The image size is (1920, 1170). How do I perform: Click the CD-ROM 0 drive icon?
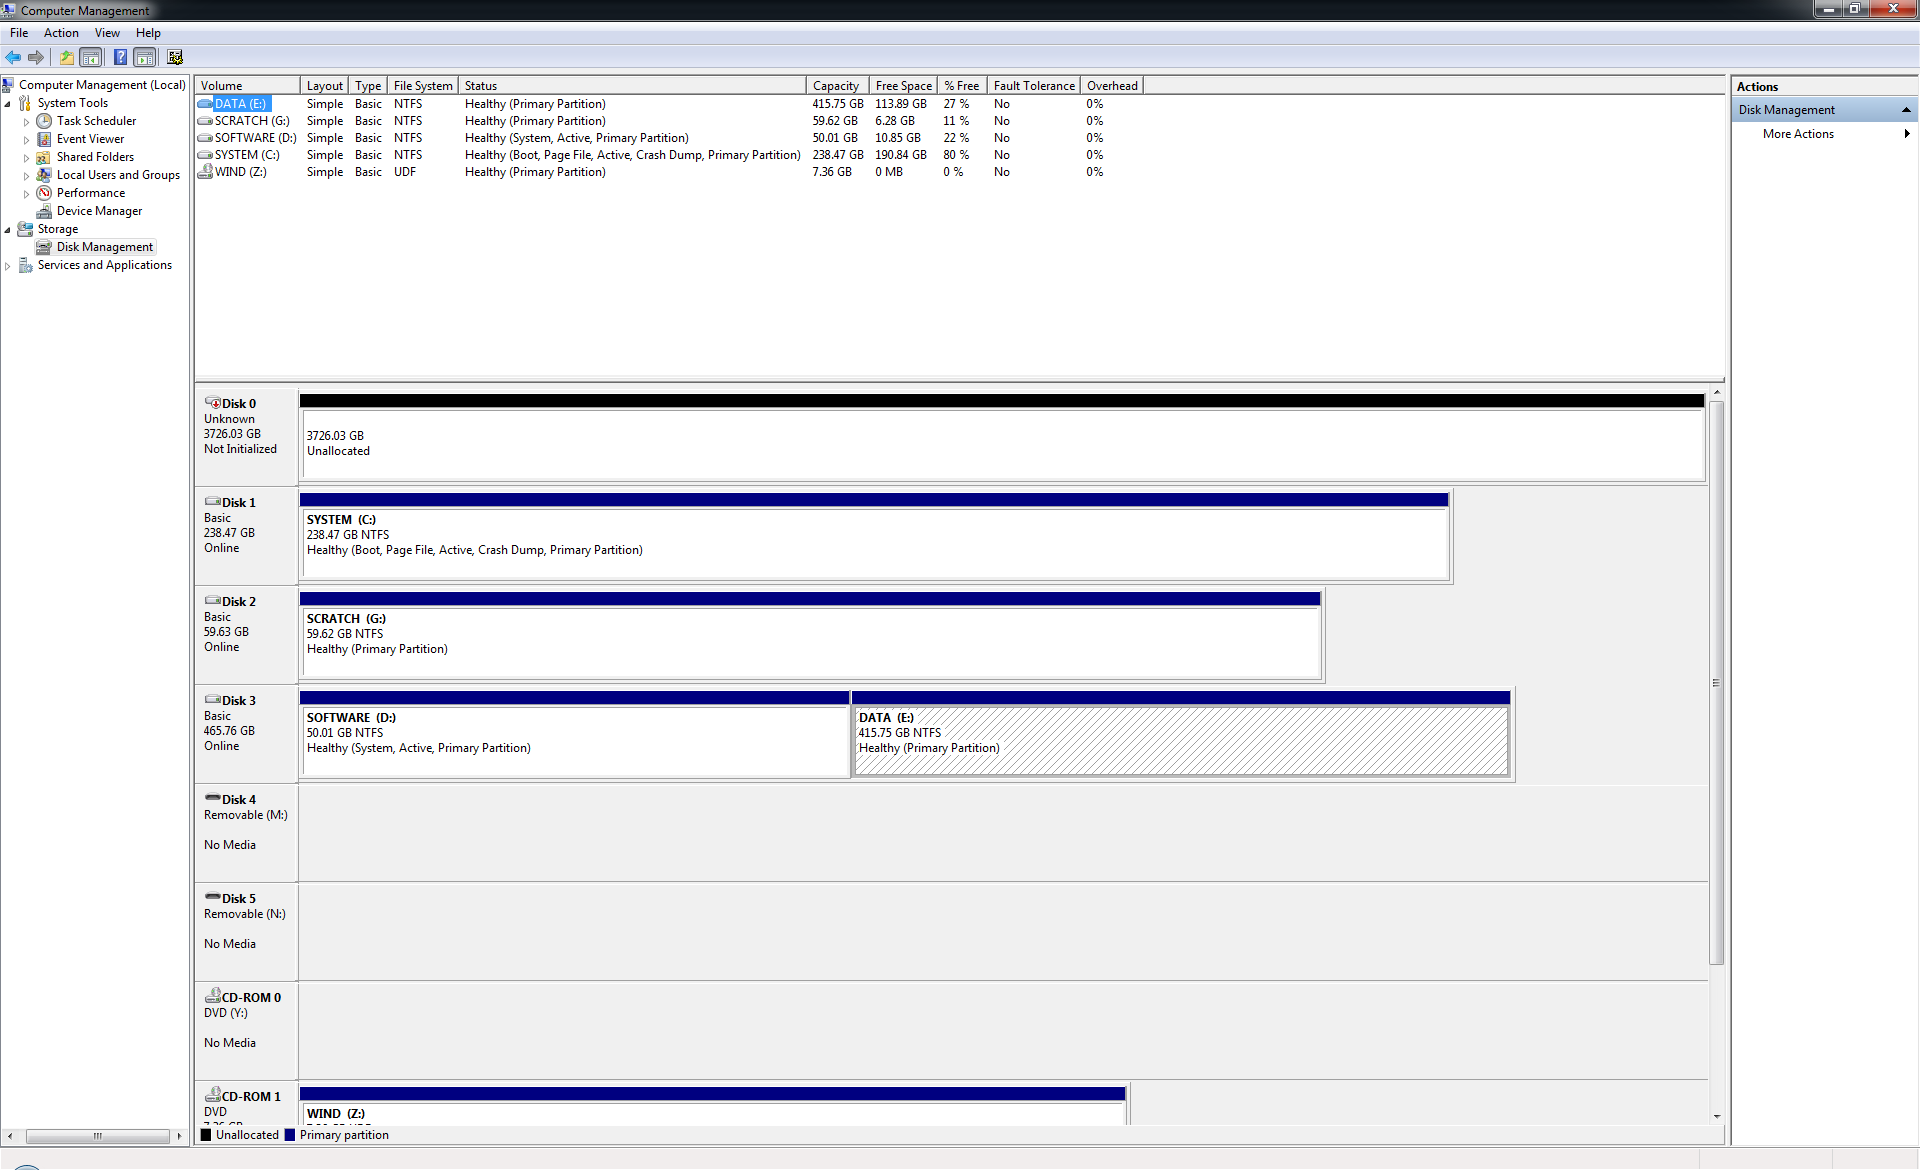pyautogui.click(x=212, y=996)
